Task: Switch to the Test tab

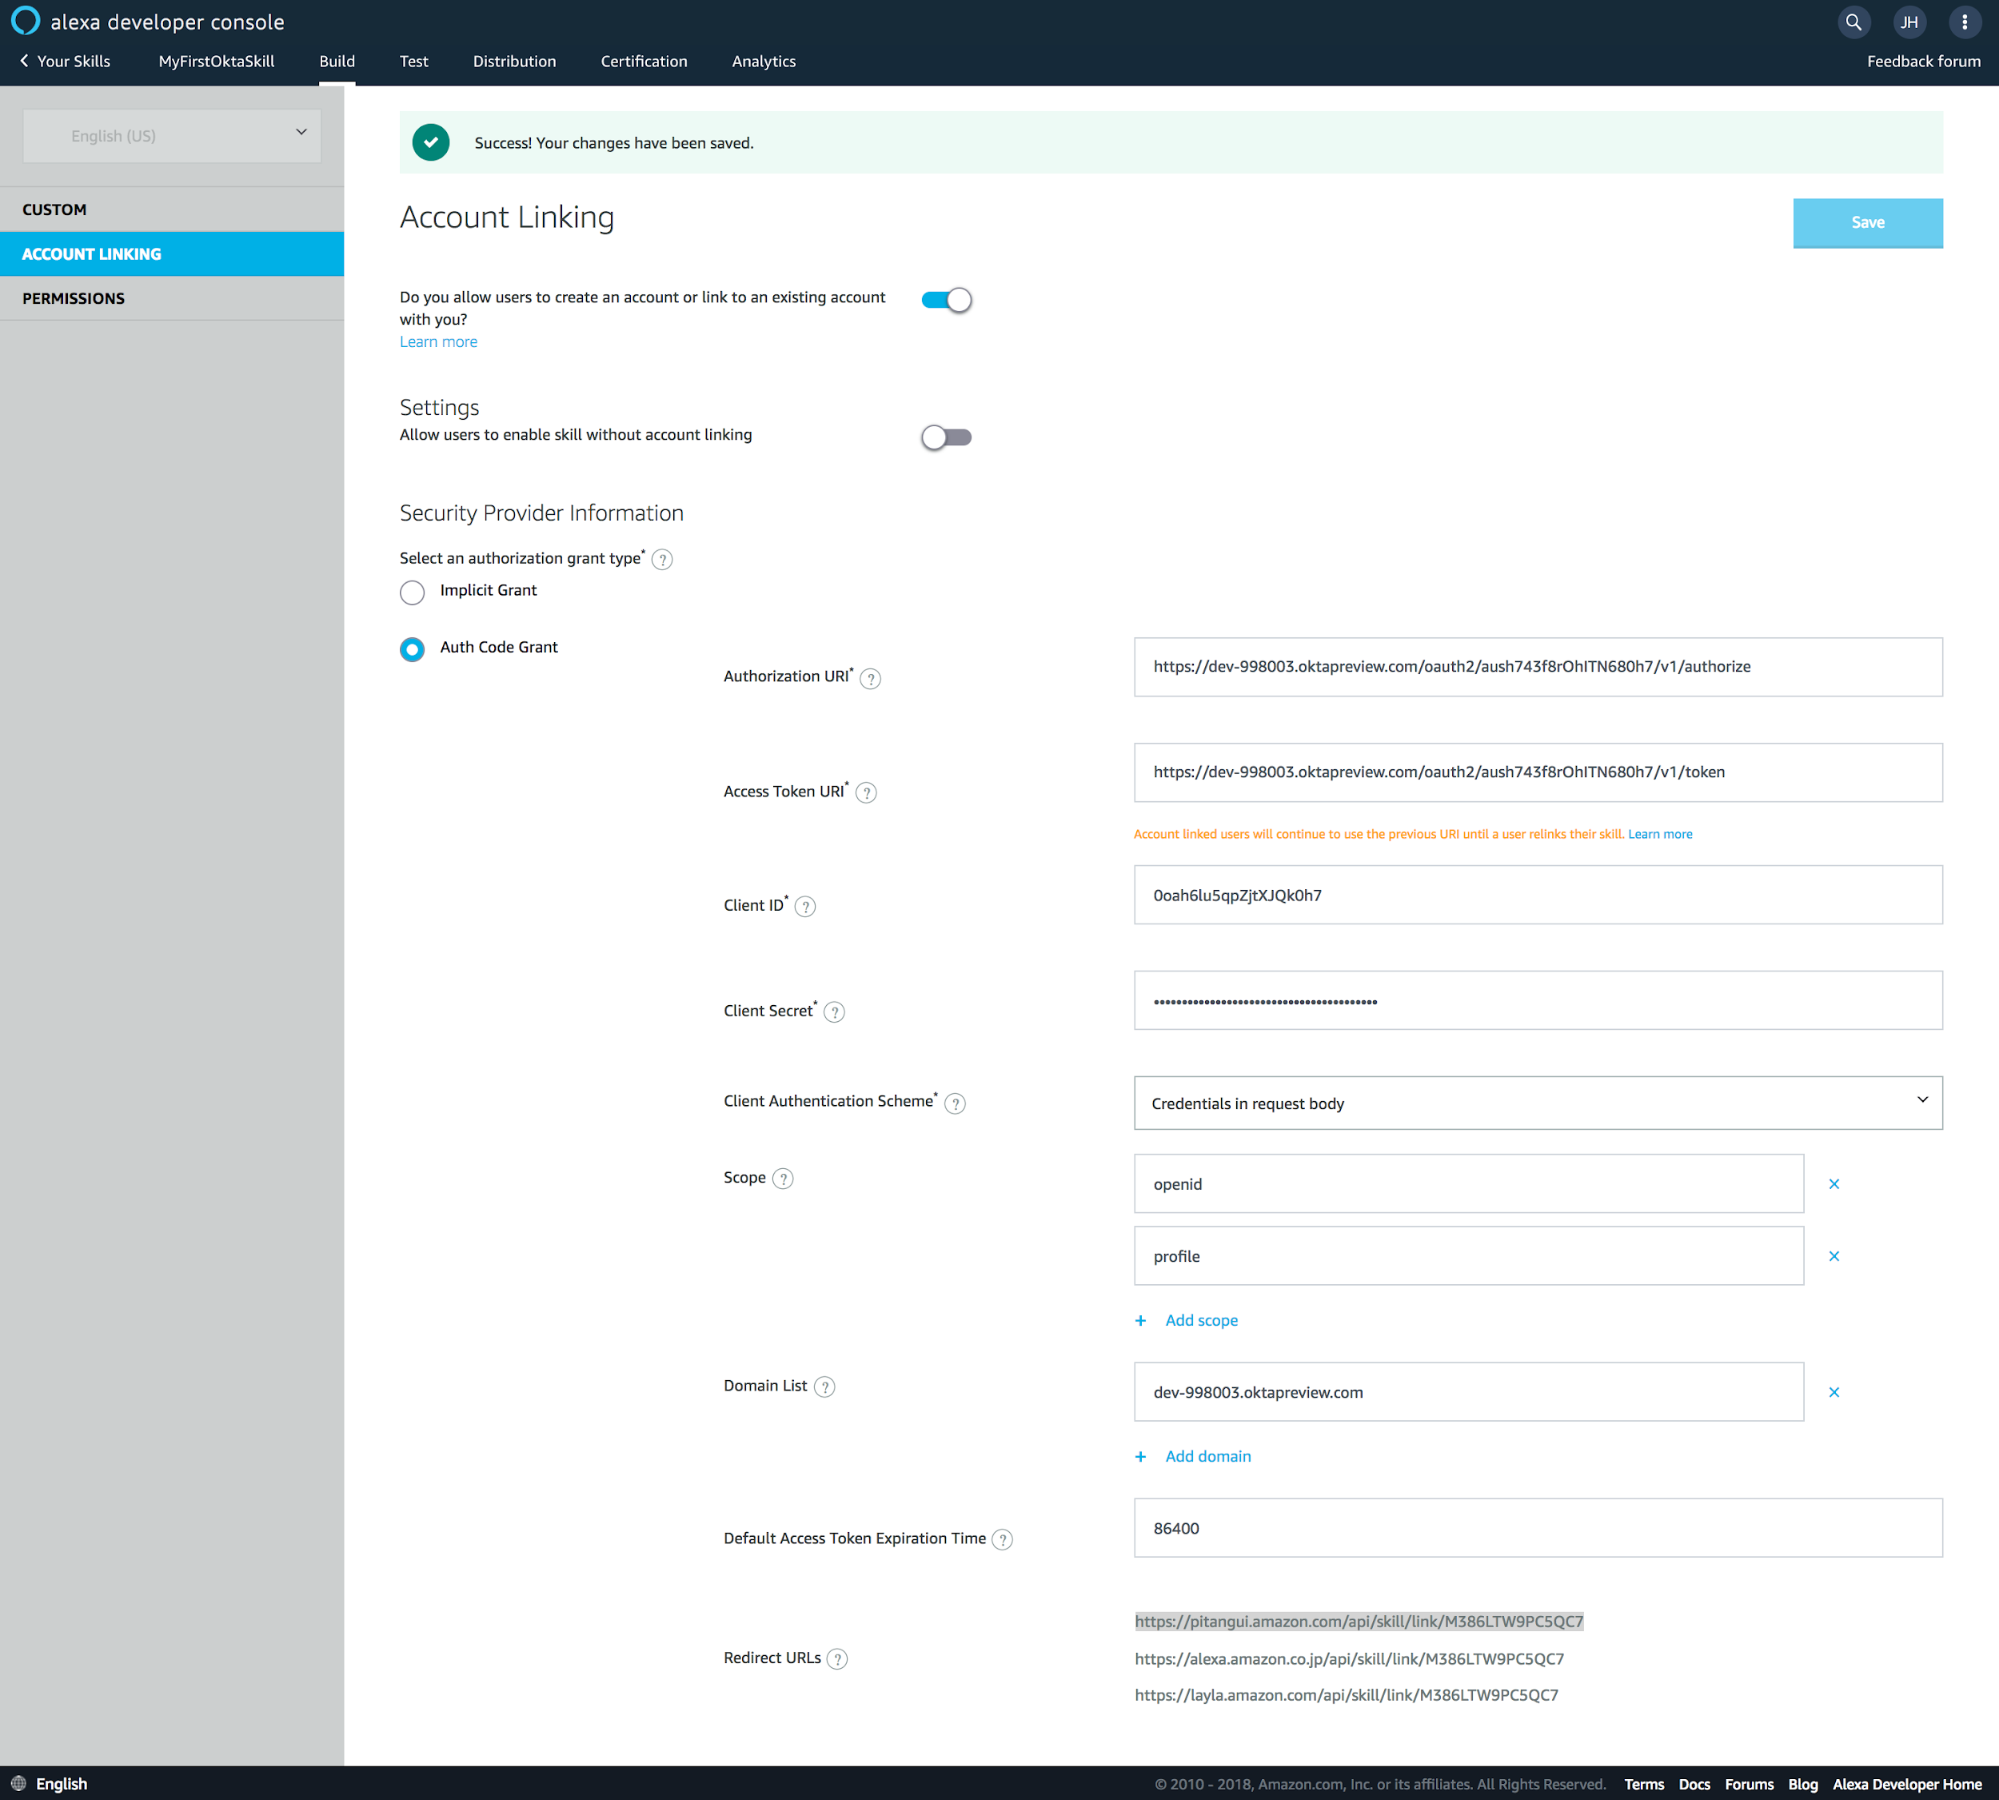Action: click(413, 62)
